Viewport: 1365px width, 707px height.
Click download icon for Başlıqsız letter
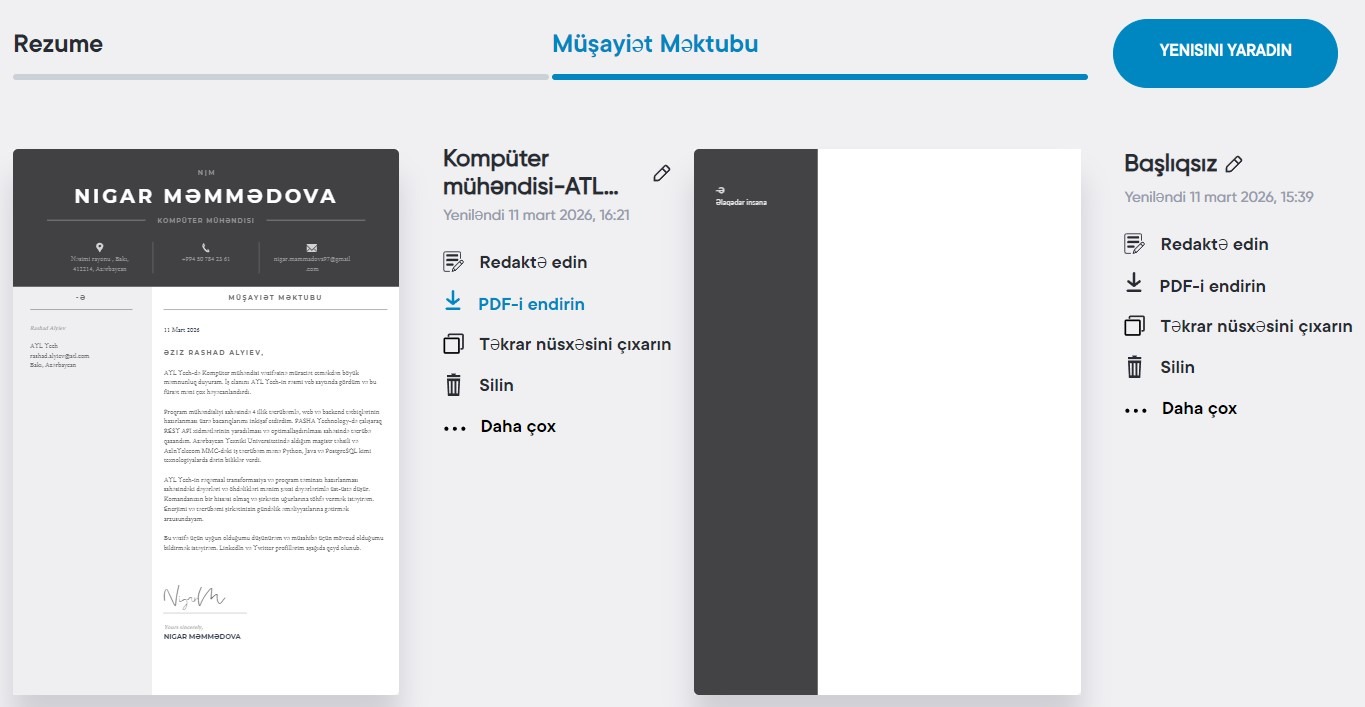coord(1134,283)
